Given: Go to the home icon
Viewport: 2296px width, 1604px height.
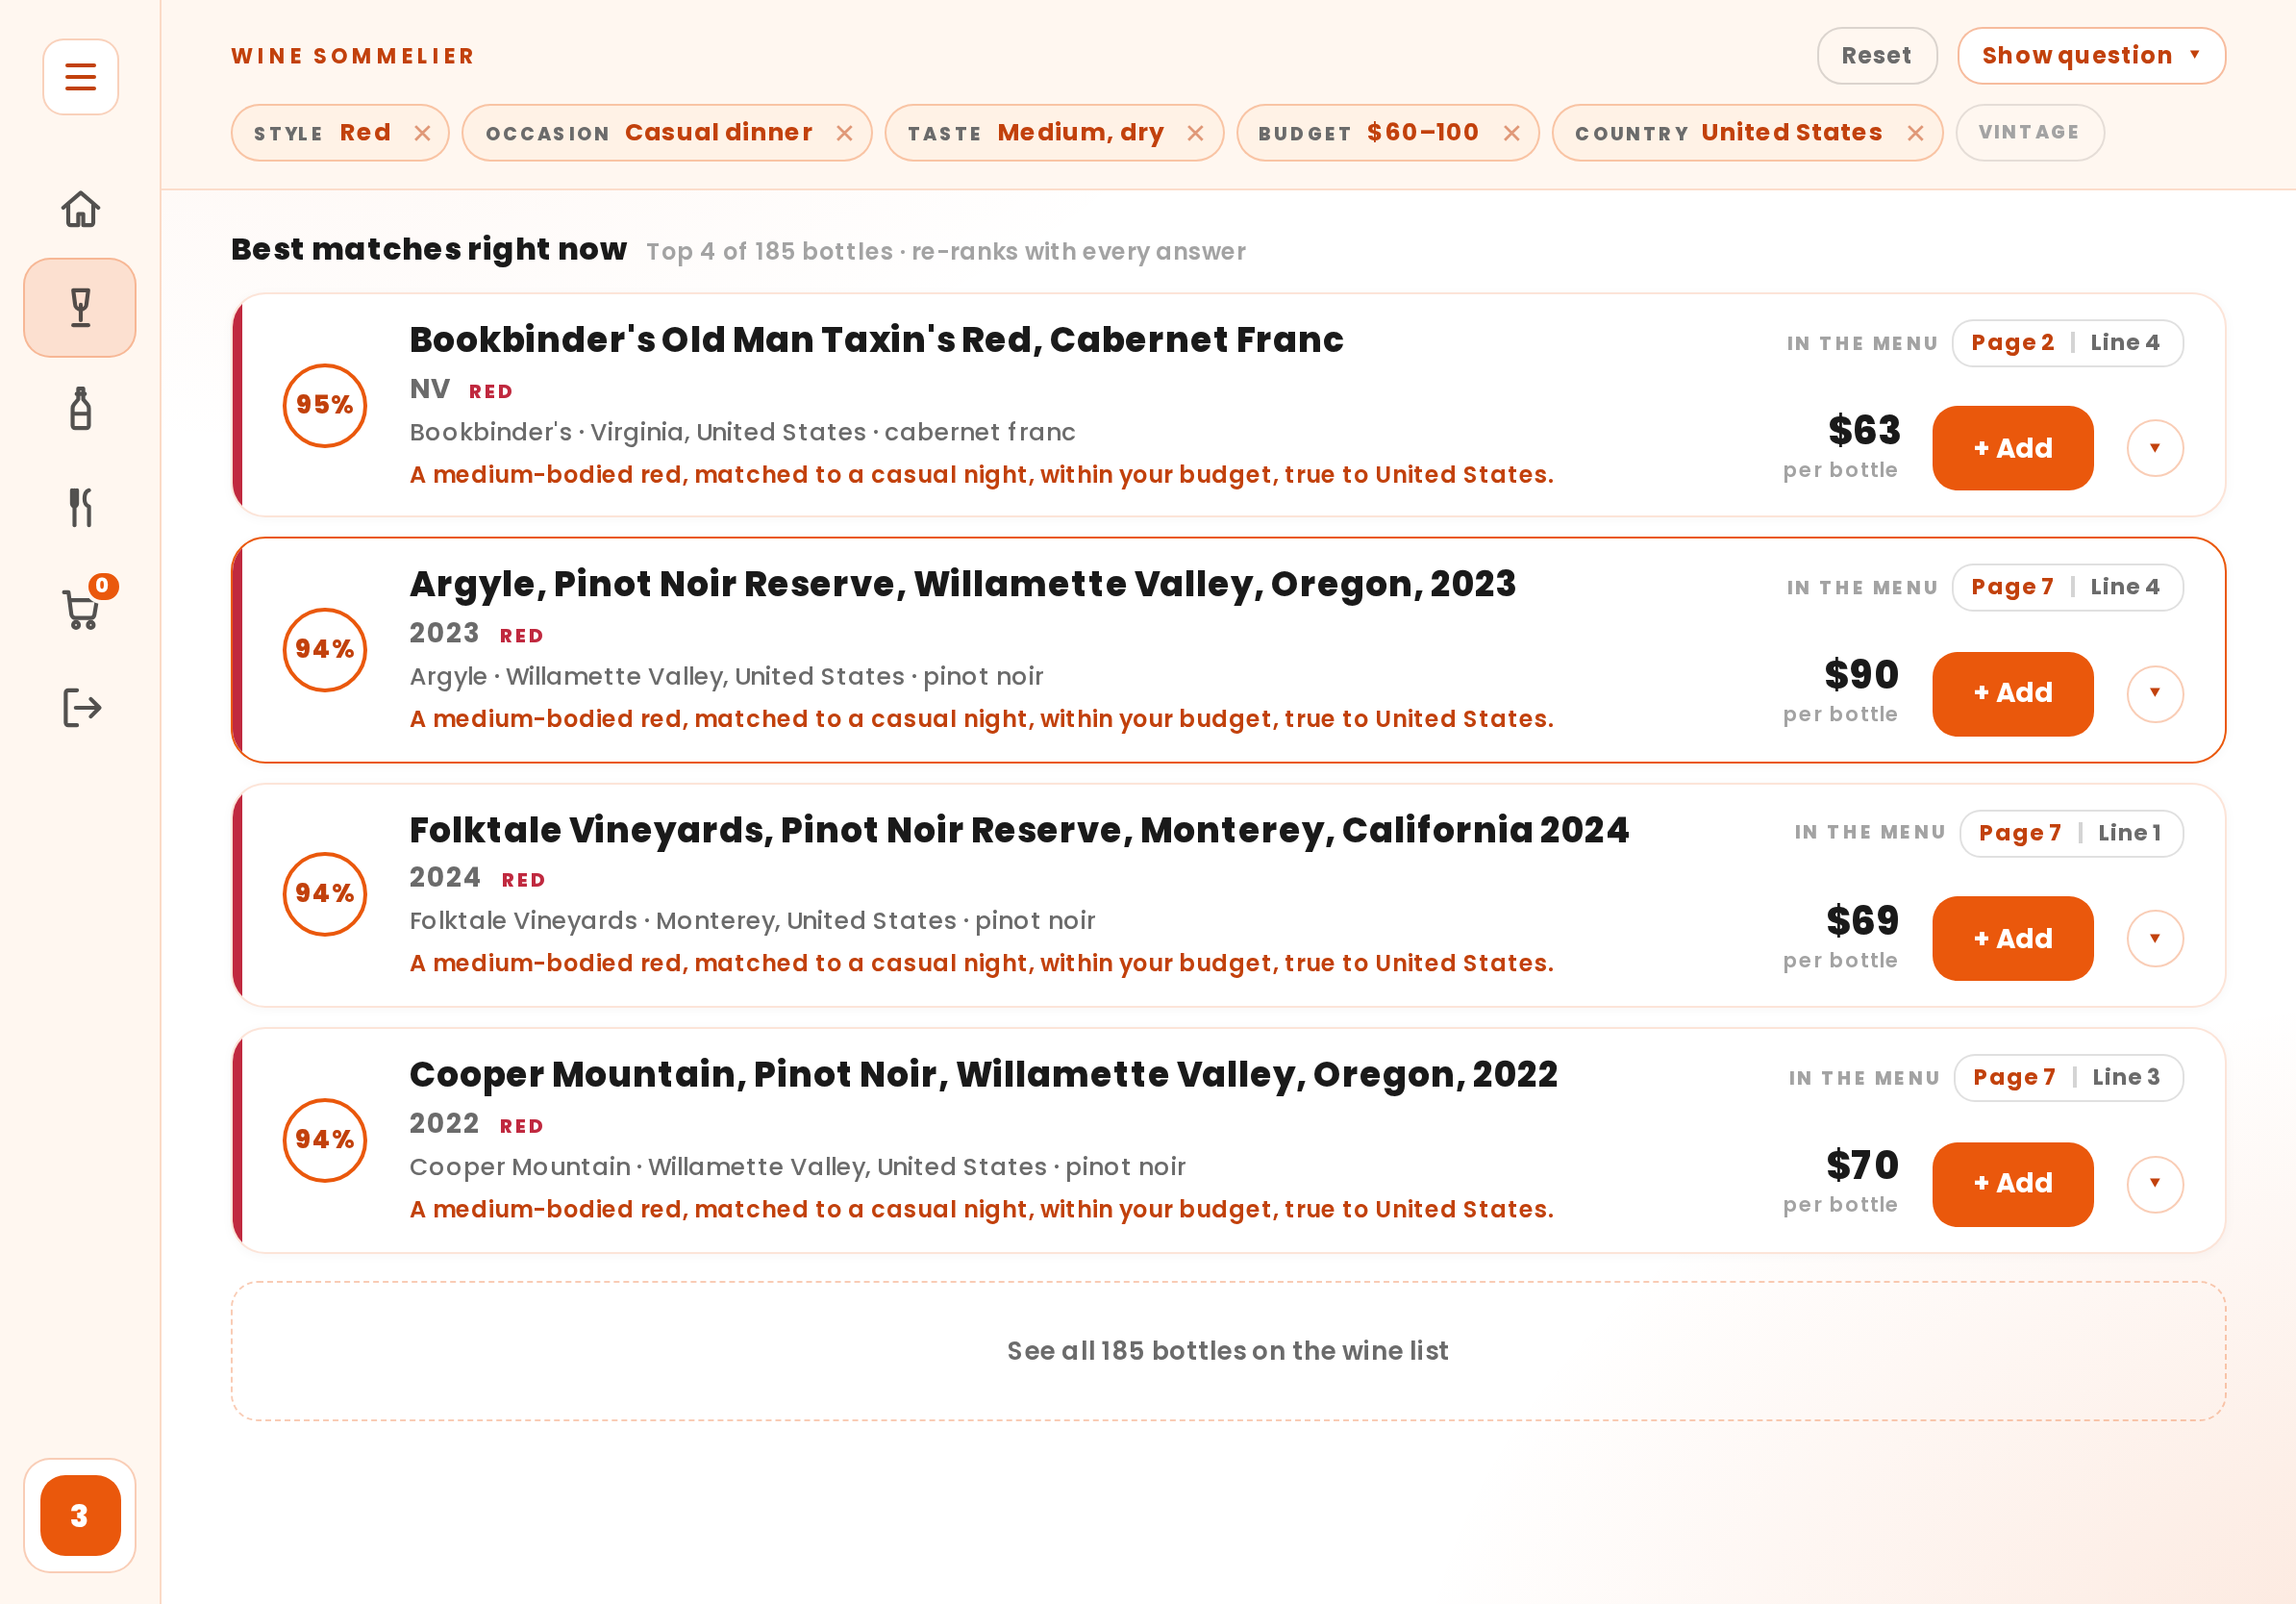Looking at the screenshot, I should 80,209.
